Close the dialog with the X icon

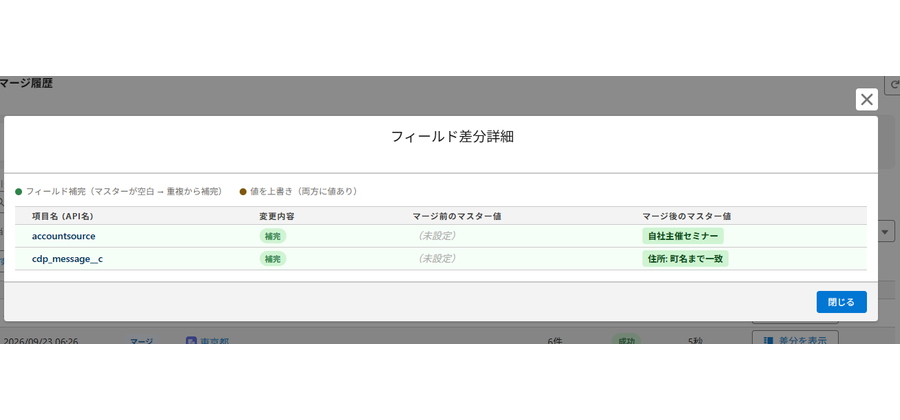(867, 99)
